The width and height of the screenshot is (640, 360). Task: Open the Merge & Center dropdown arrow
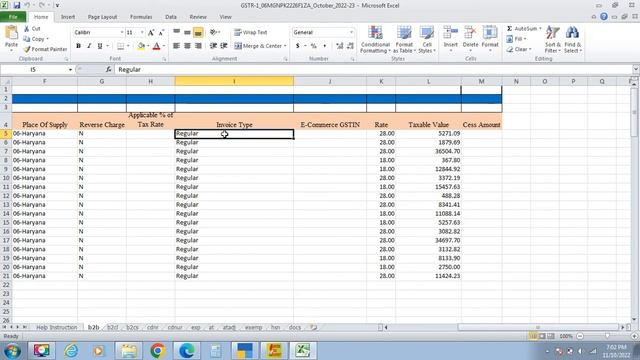click(x=285, y=46)
